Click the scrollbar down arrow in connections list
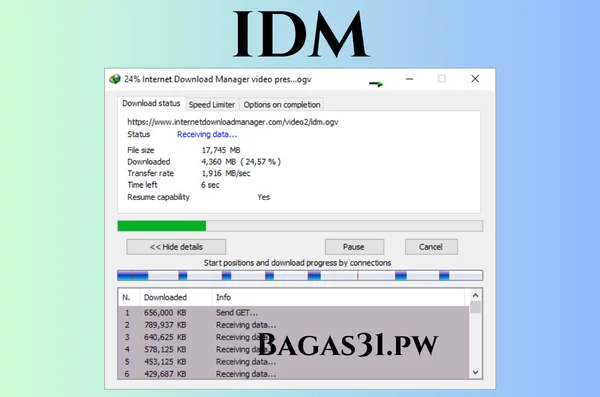Screen dimensions: 600x397 (476, 372)
